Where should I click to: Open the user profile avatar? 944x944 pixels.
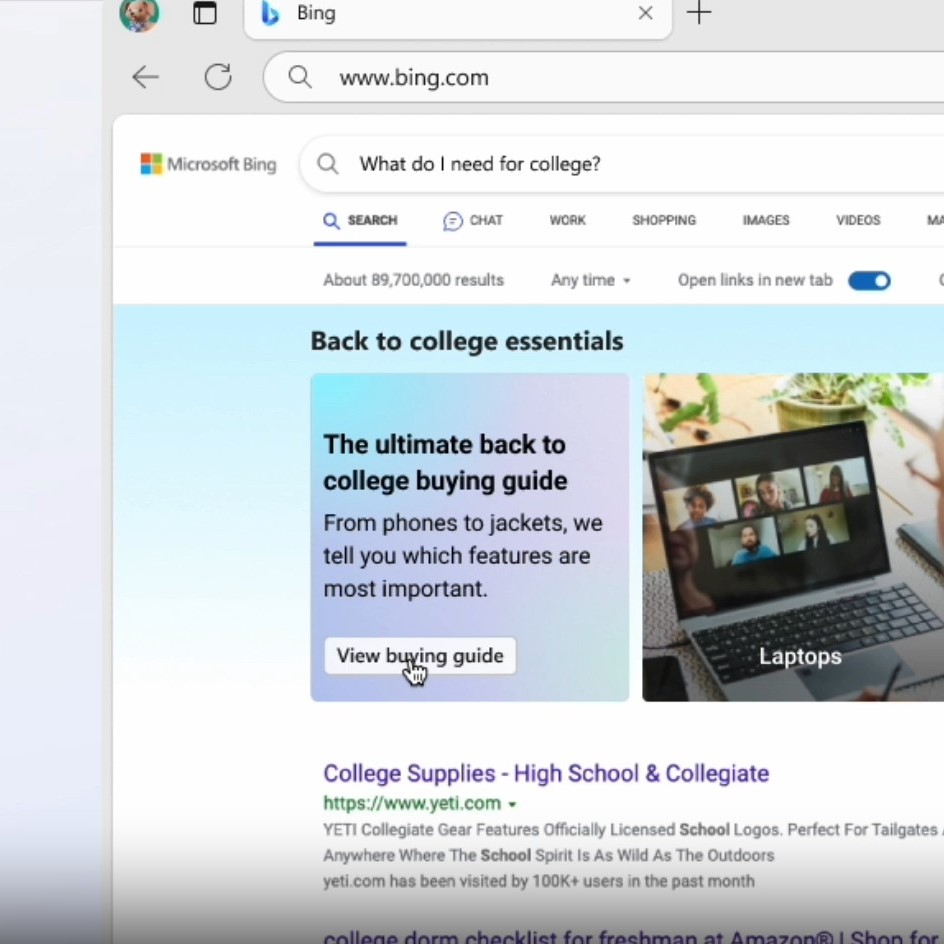pos(139,14)
